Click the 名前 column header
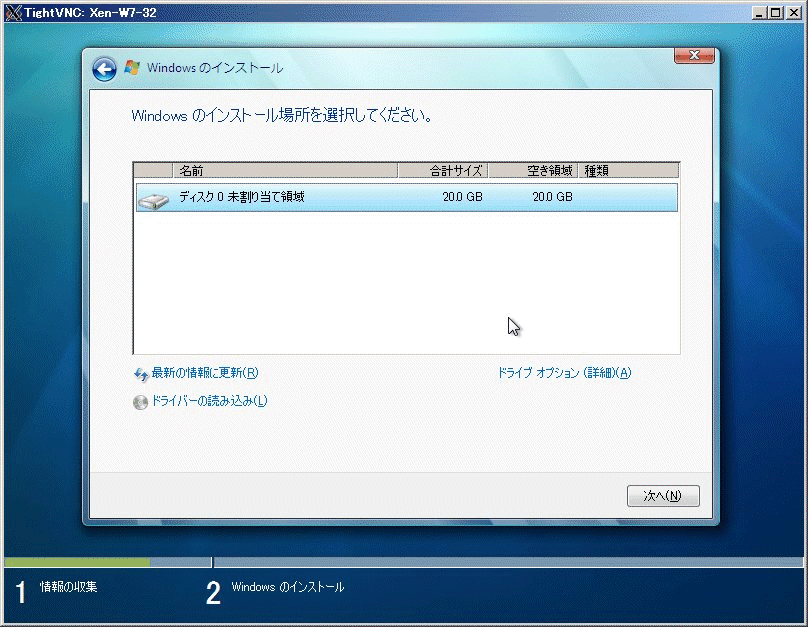The image size is (808, 627). tap(285, 171)
